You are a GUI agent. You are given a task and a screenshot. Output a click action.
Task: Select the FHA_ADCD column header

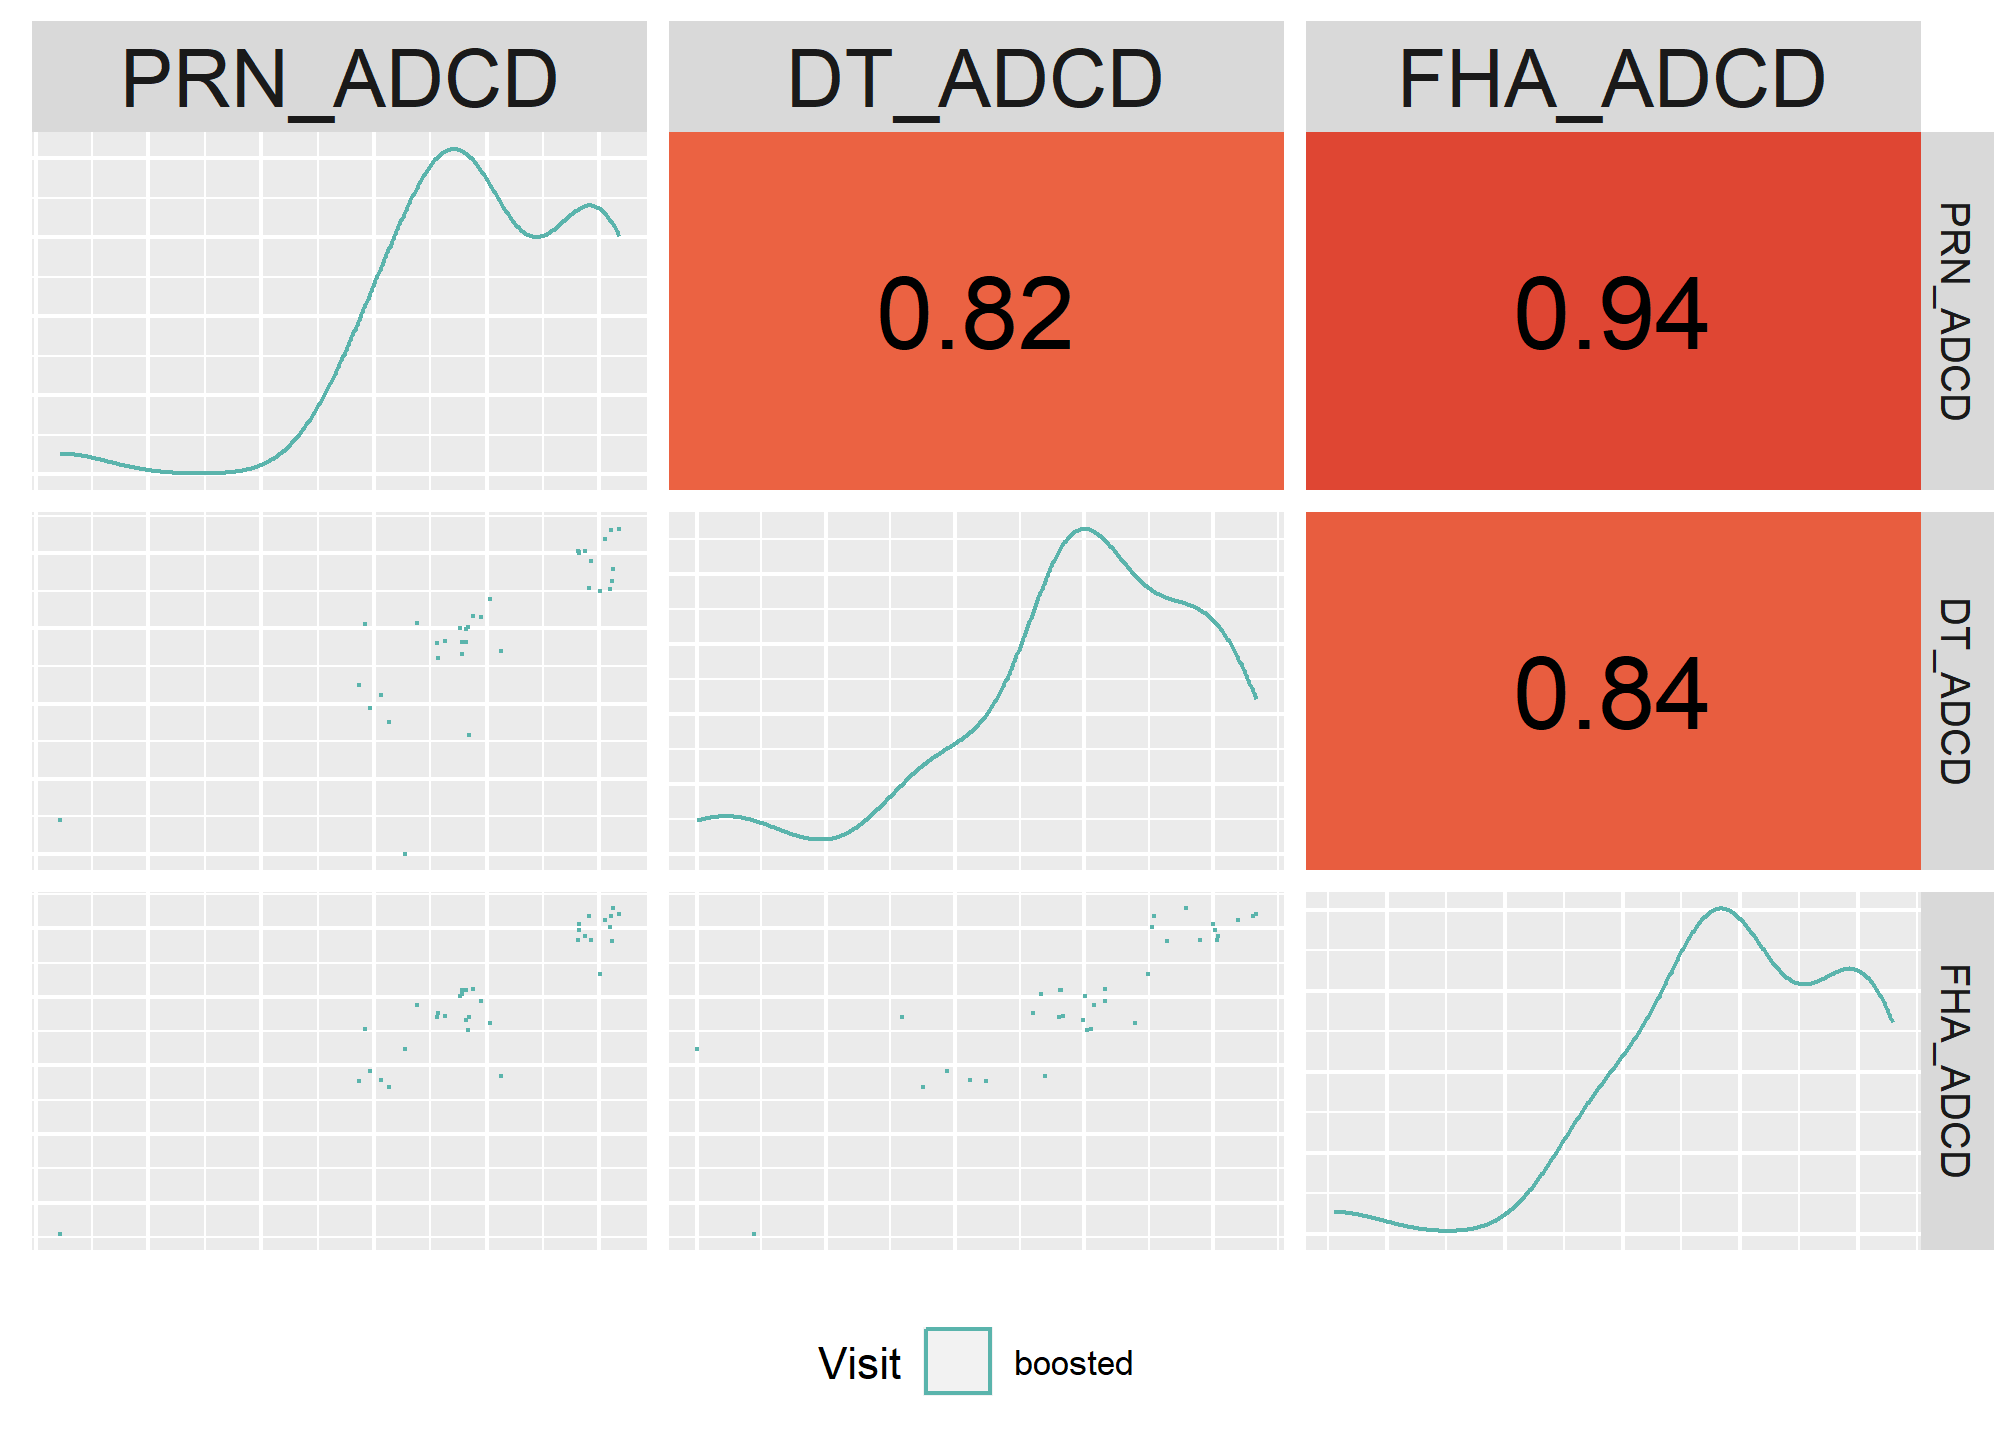pos(1613,77)
